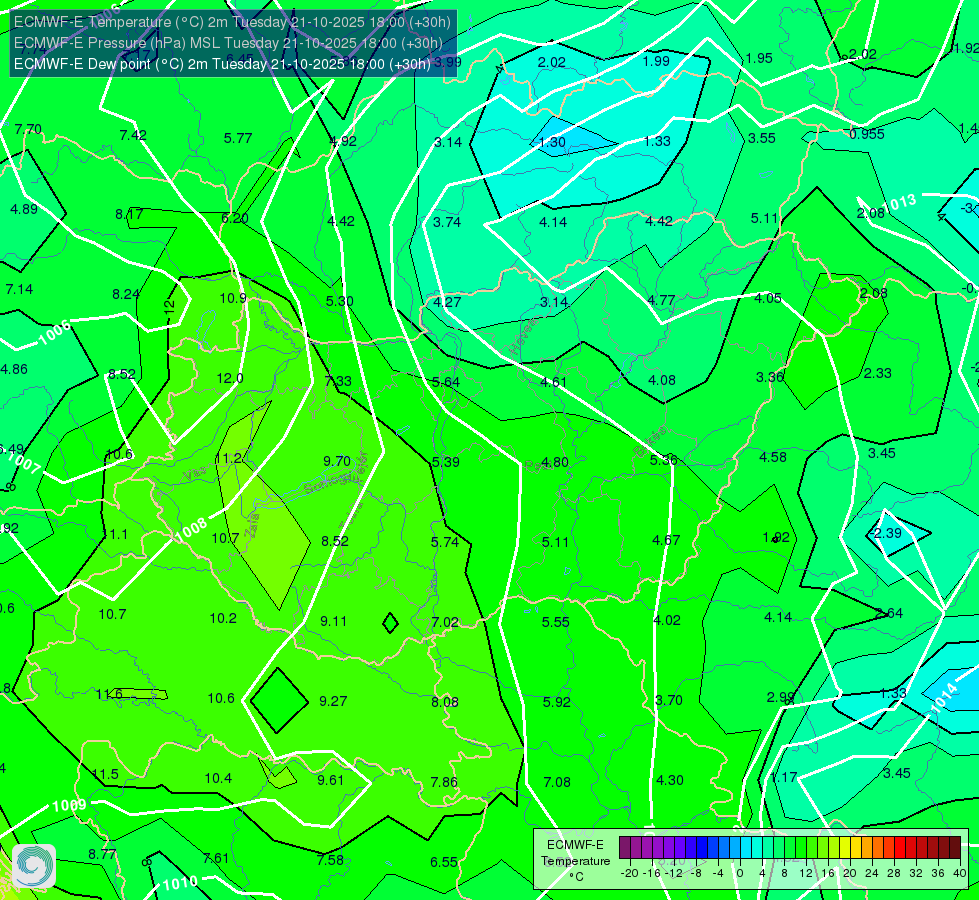Screen dimensions: 979x900
Task: Click the 4.05 dew point value
Action: tap(767, 298)
